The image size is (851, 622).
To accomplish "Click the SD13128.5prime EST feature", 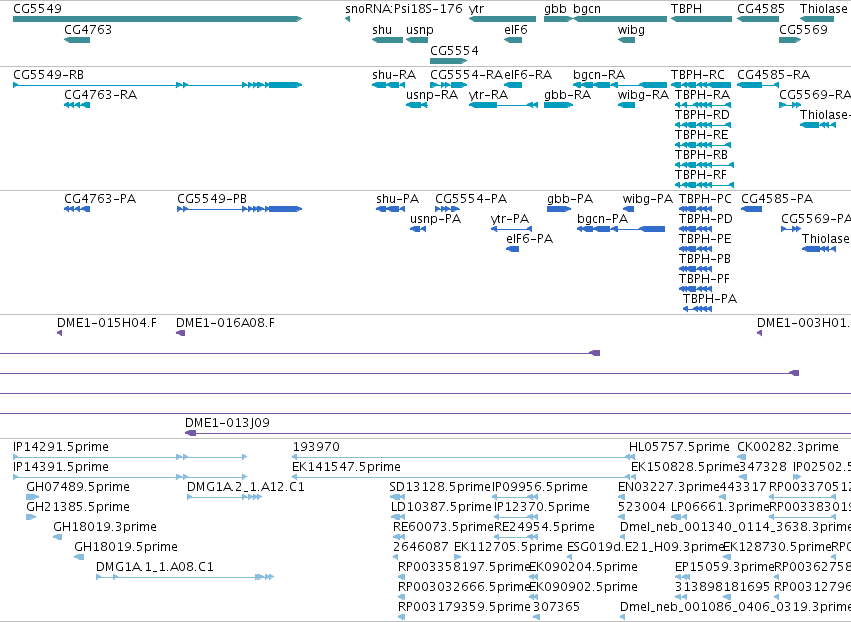I will click(x=397, y=497).
